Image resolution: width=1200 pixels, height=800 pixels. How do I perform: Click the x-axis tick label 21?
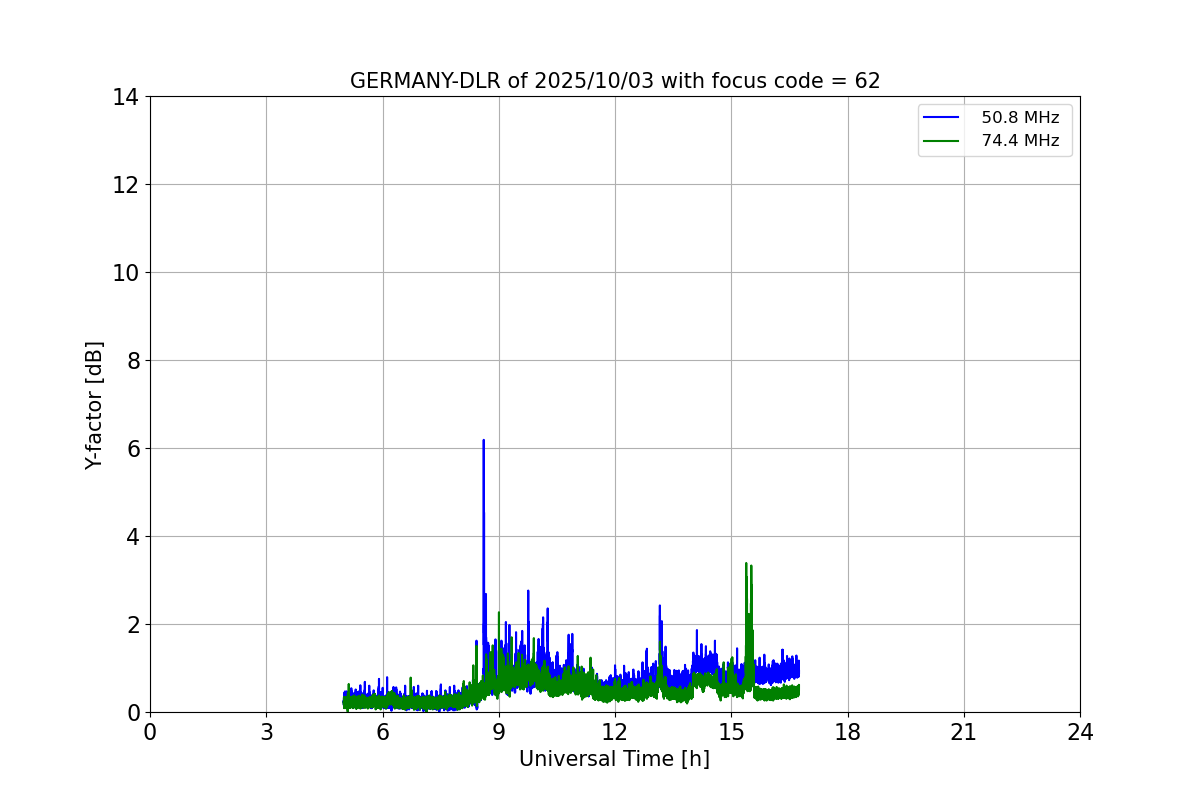click(964, 732)
